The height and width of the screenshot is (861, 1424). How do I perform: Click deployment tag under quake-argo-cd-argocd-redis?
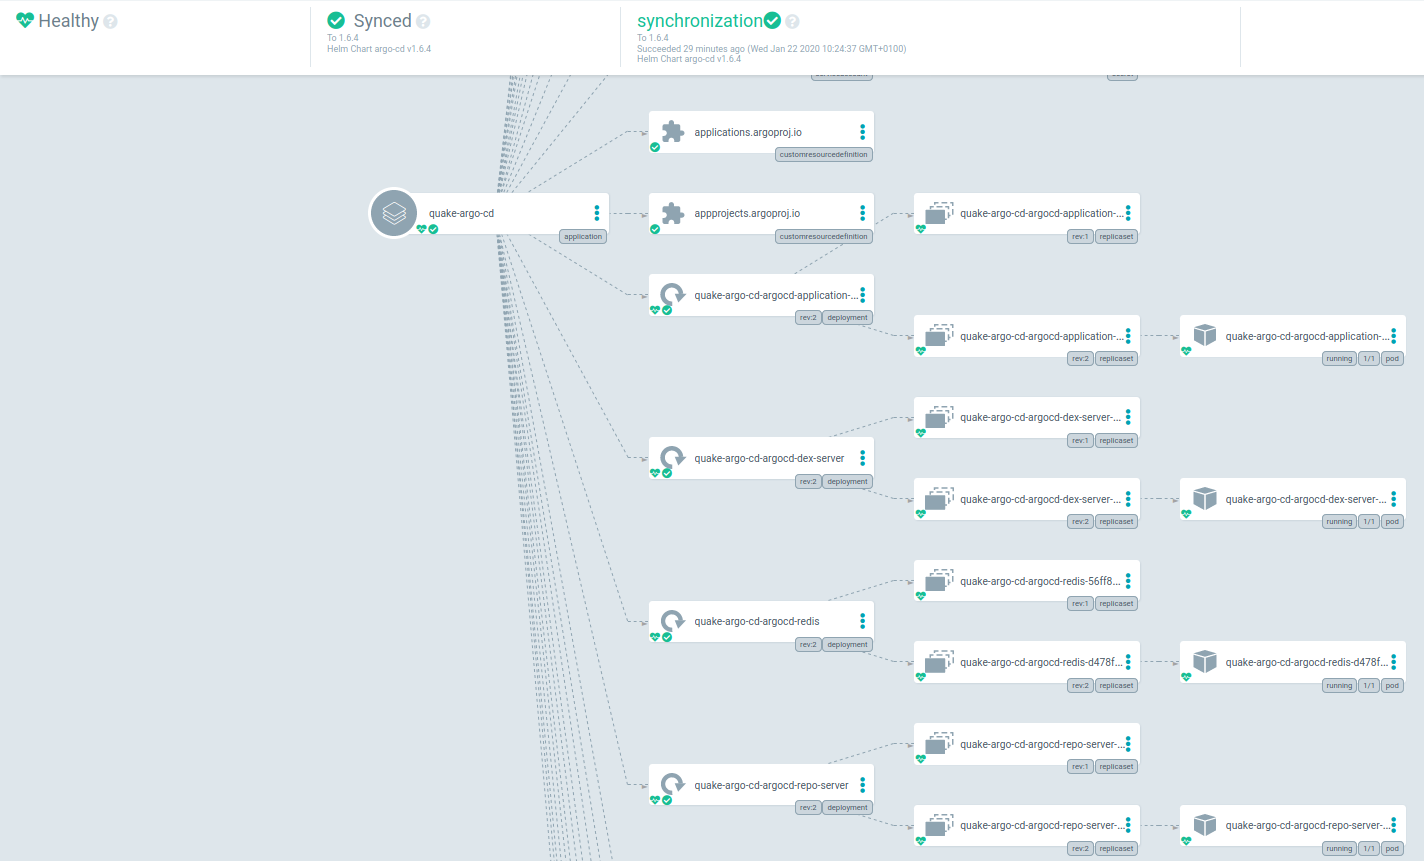click(x=848, y=645)
